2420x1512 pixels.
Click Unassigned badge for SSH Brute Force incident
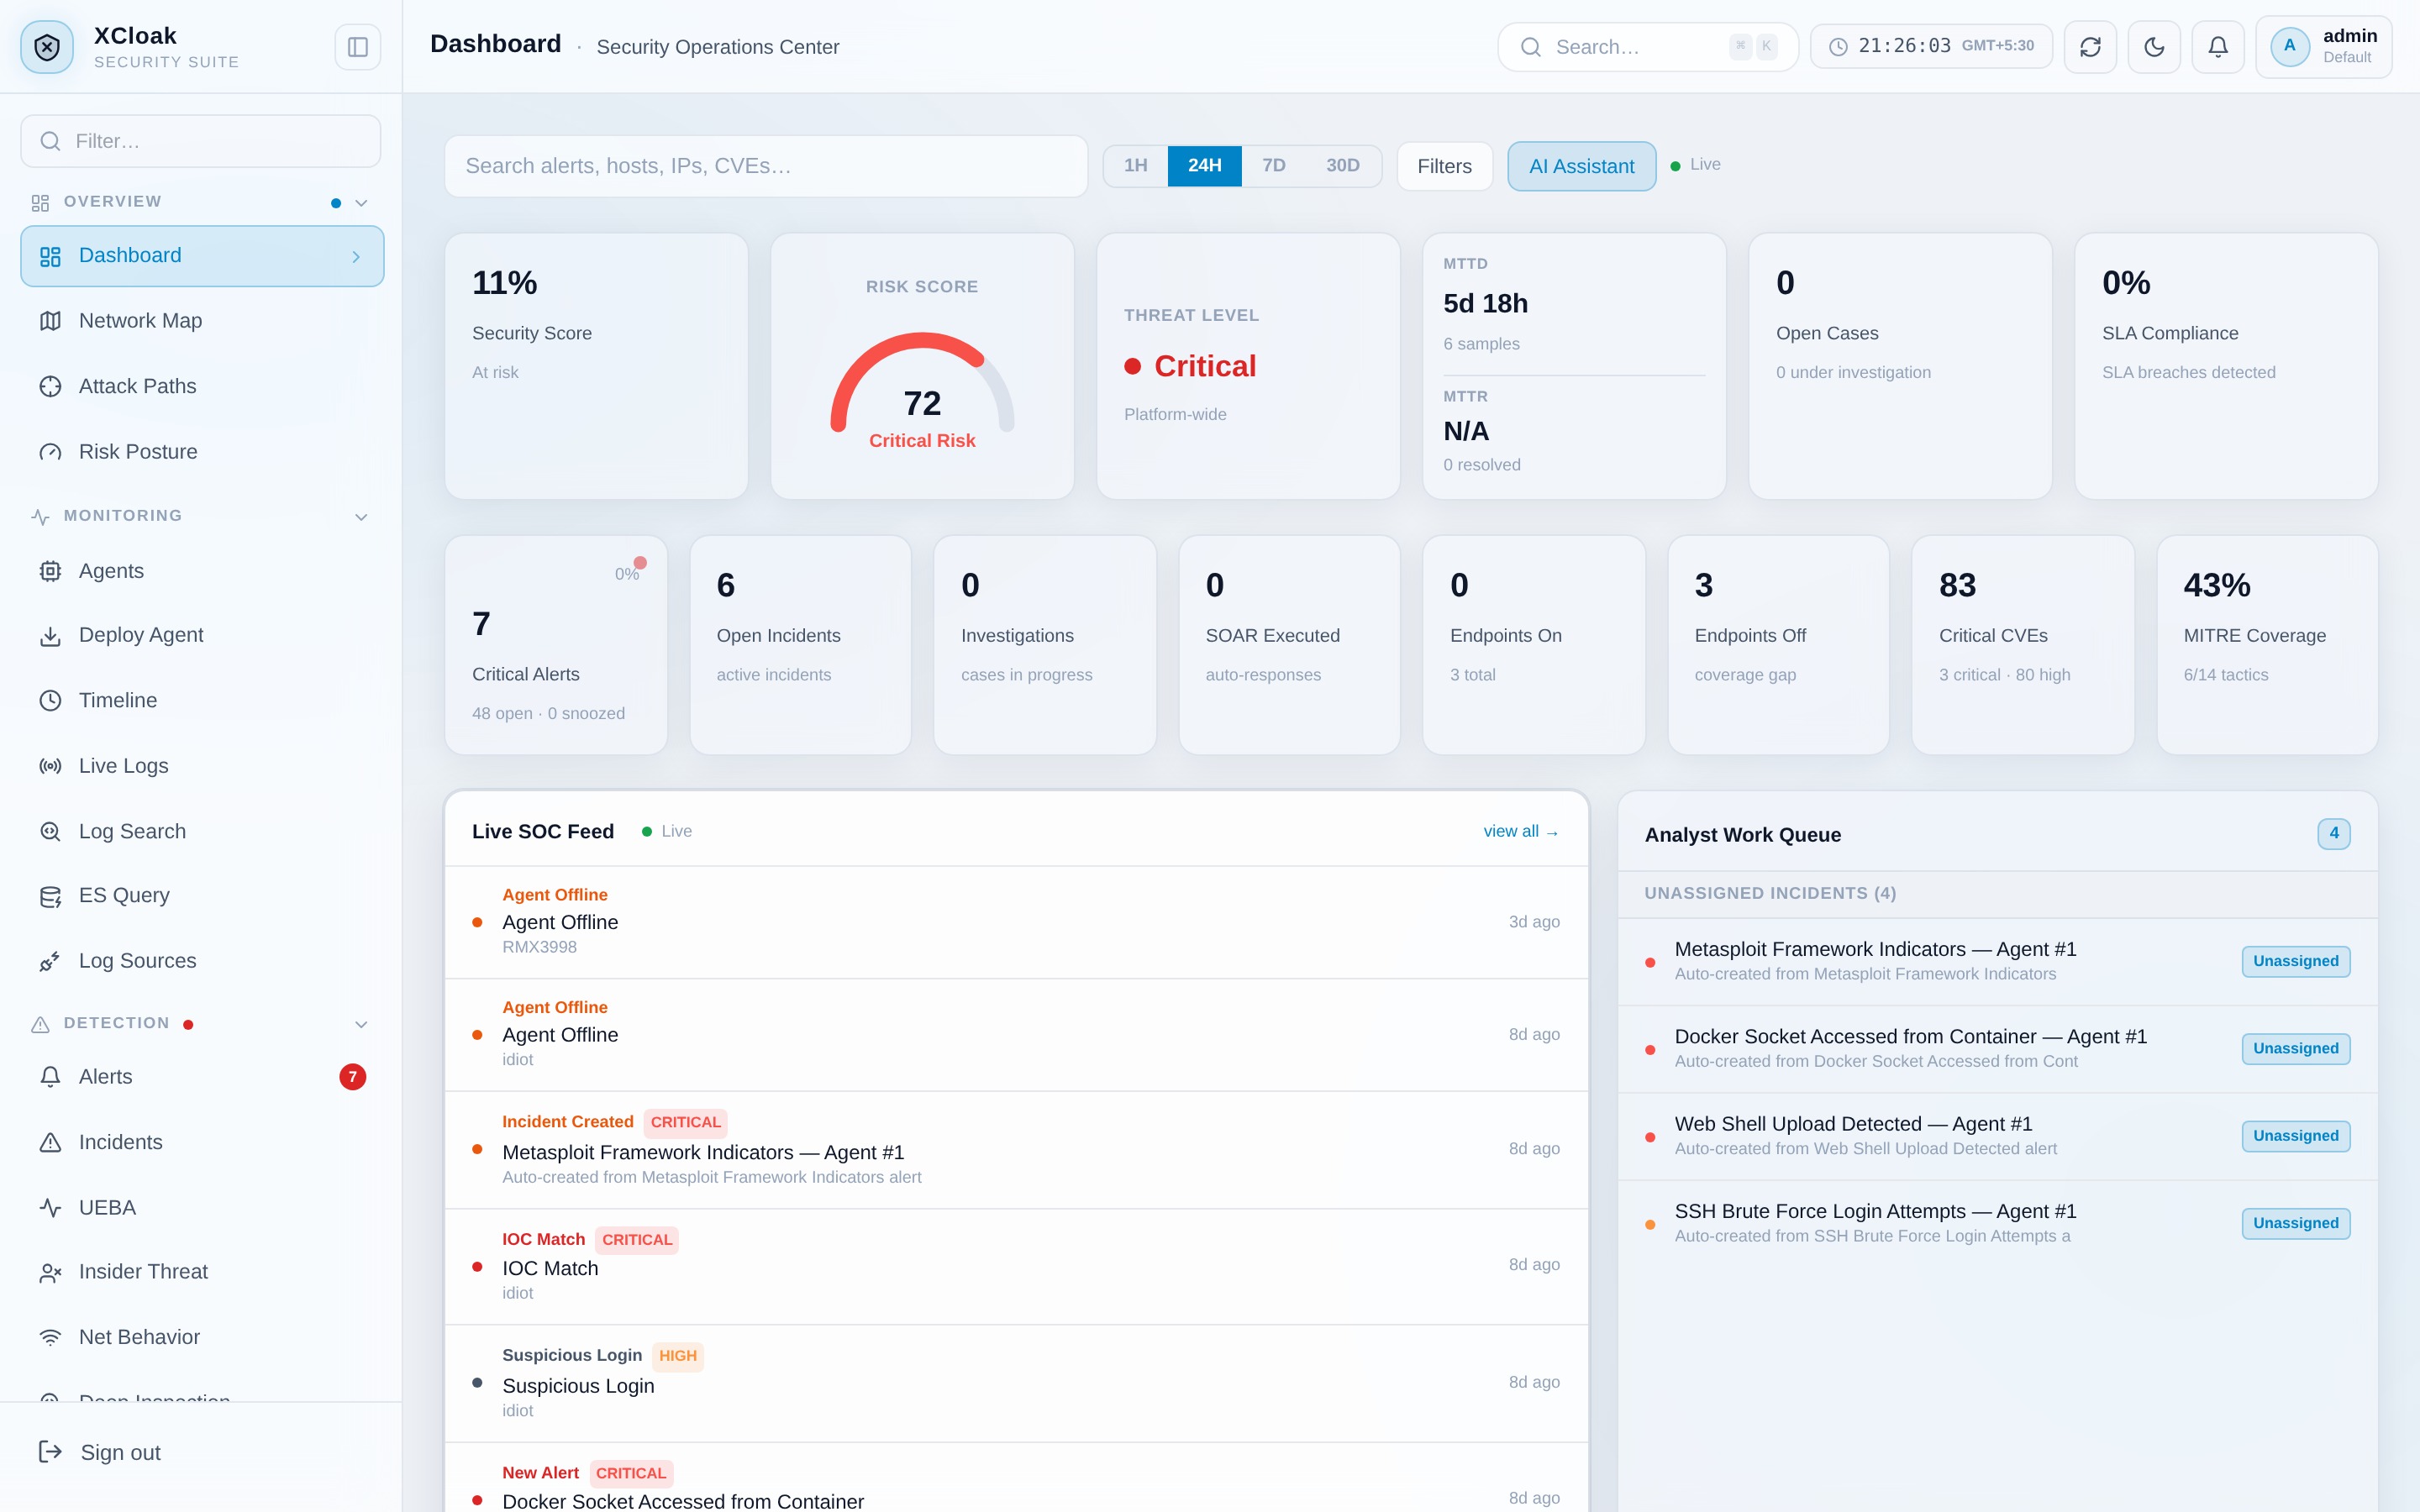(2296, 1223)
